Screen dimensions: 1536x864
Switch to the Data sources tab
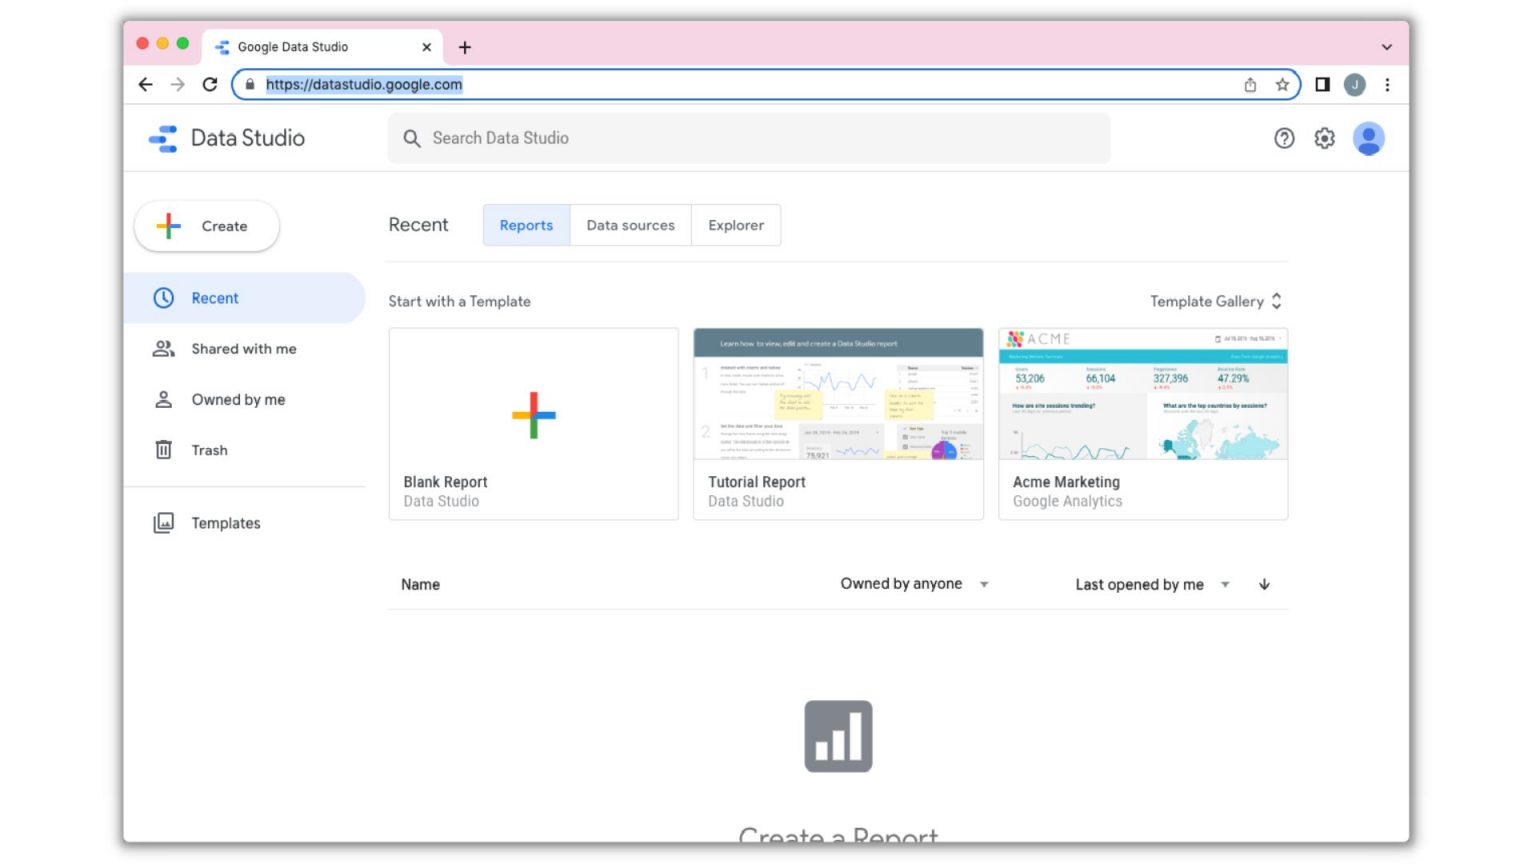(x=631, y=226)
